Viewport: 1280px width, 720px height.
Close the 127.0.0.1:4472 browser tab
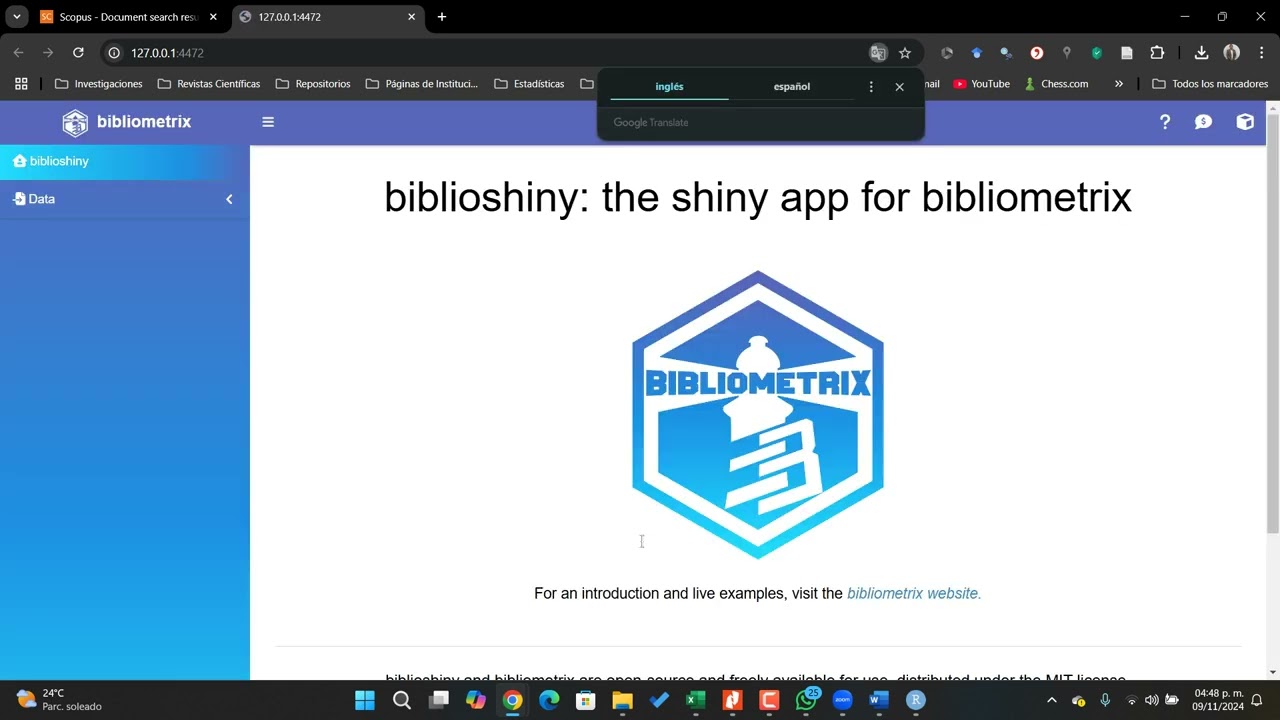(411, 17)
